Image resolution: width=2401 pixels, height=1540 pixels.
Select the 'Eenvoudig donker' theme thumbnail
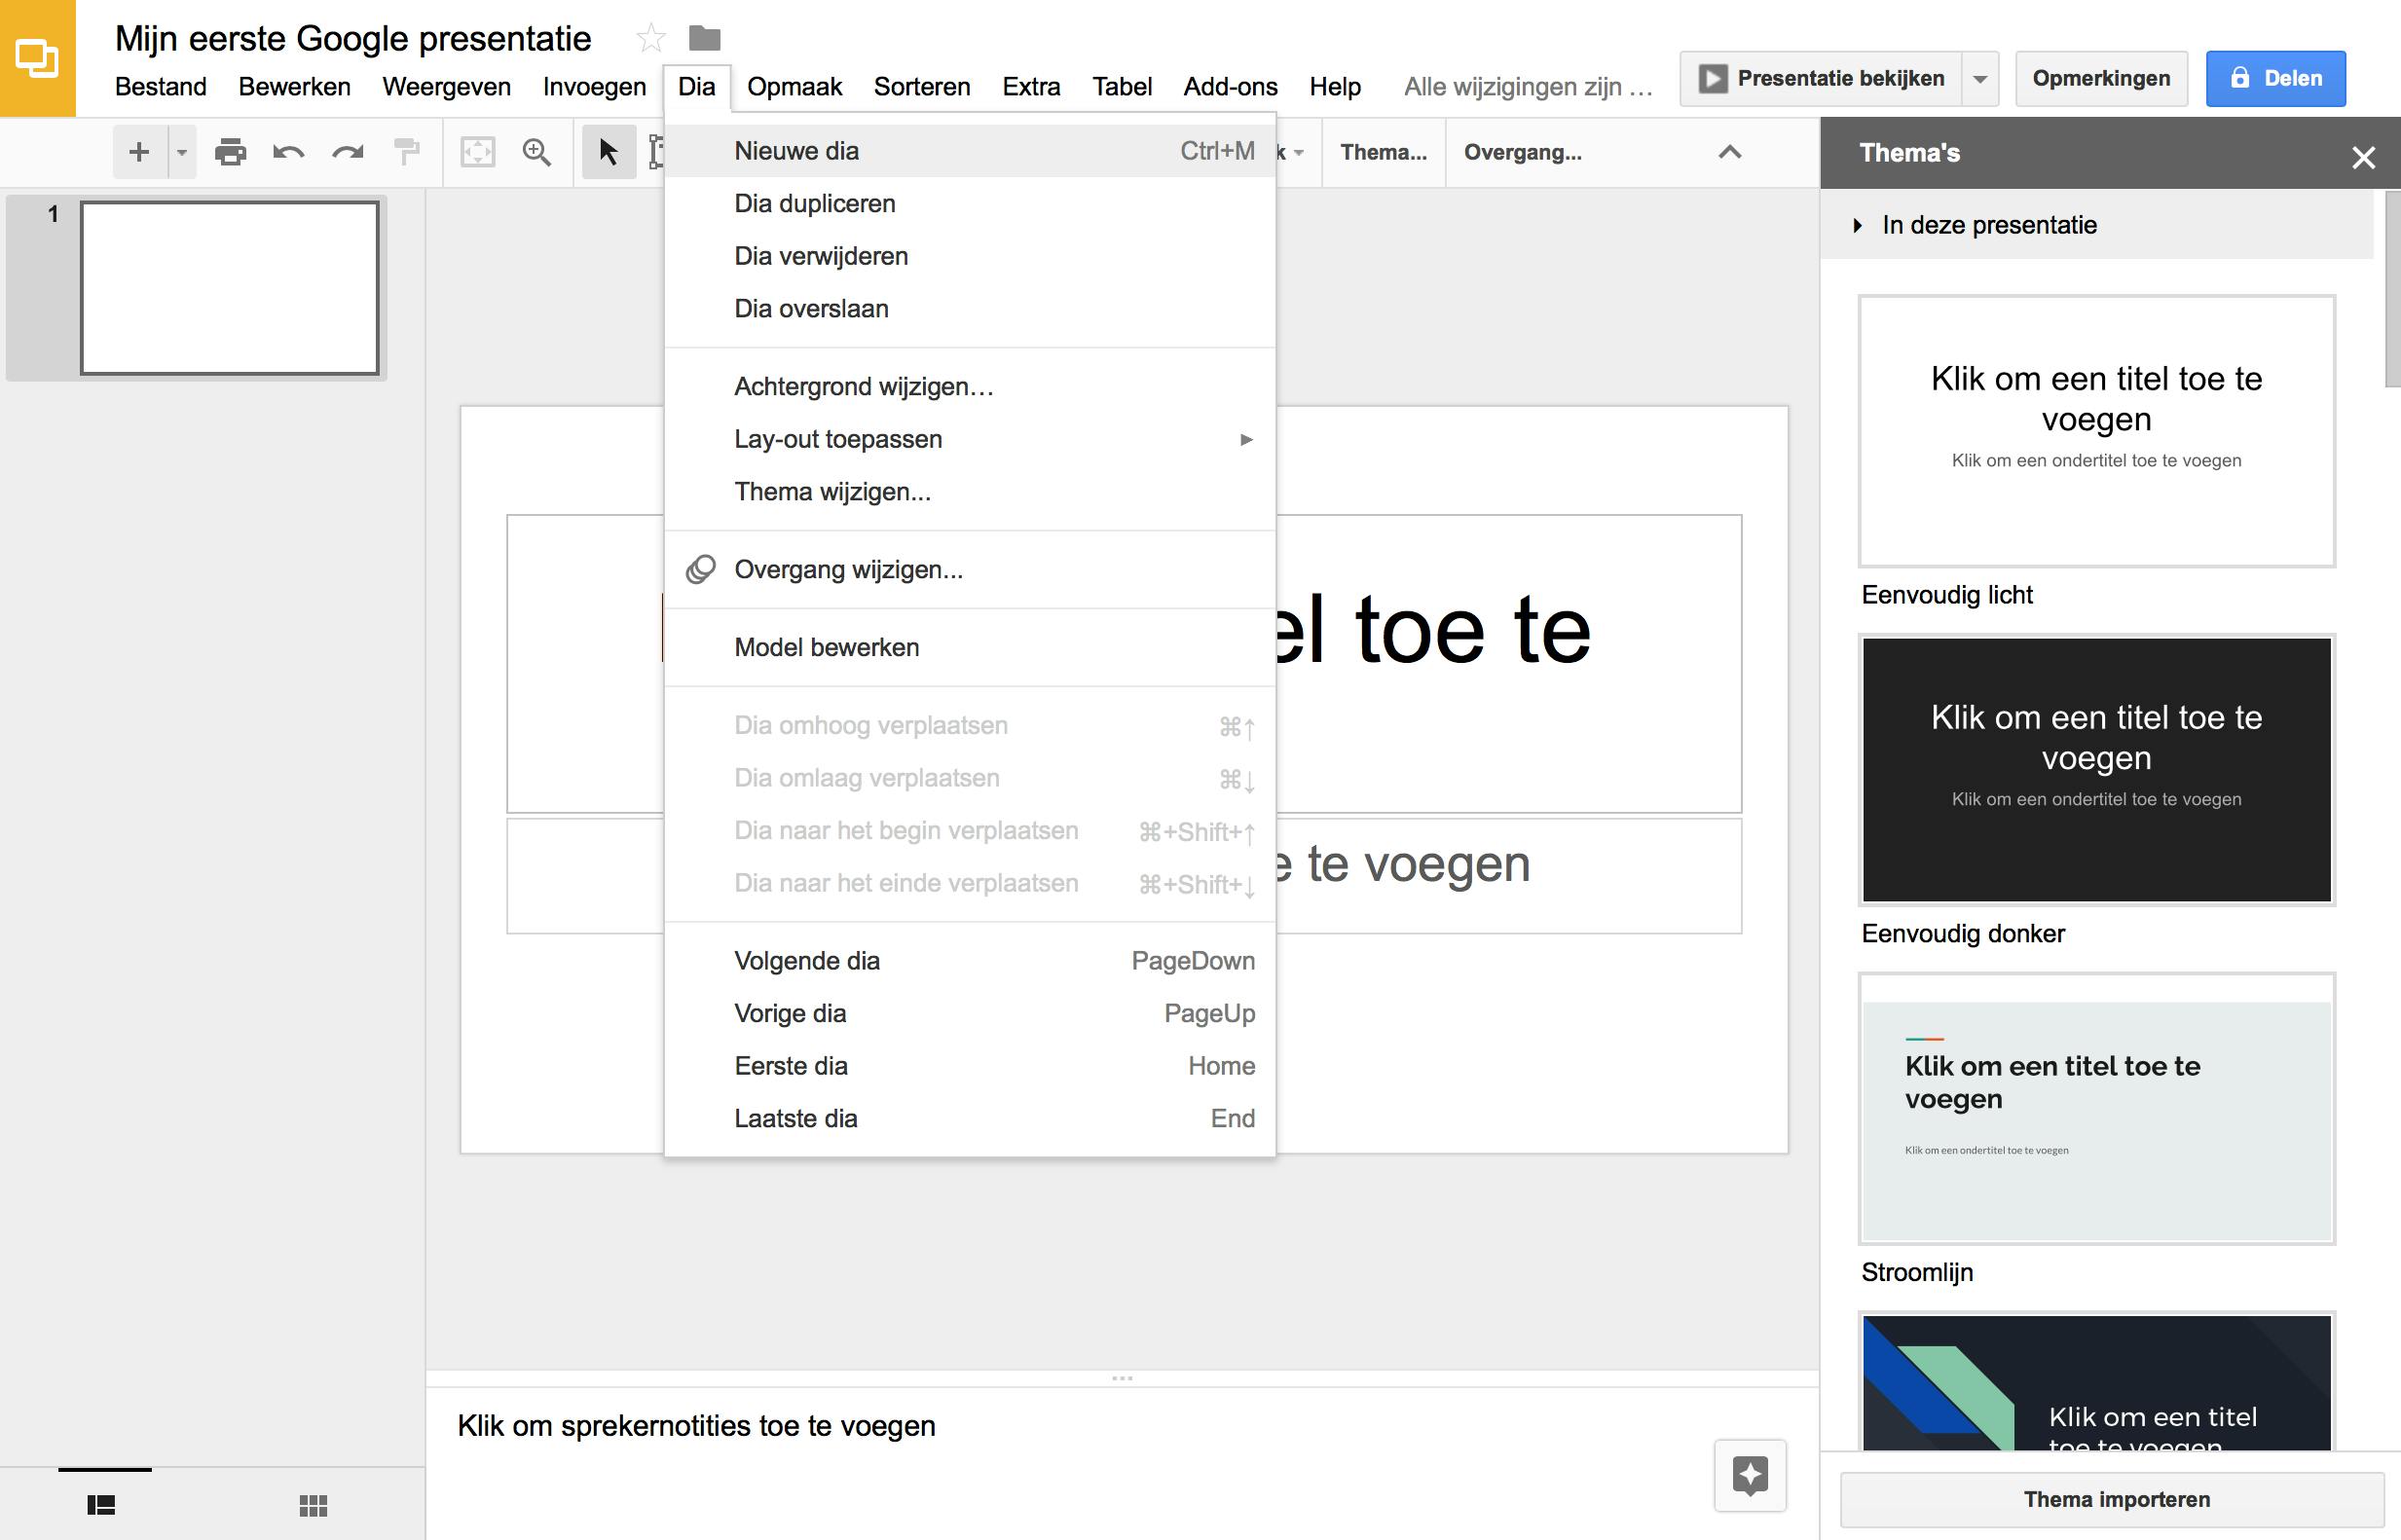tap(2096, 770)
